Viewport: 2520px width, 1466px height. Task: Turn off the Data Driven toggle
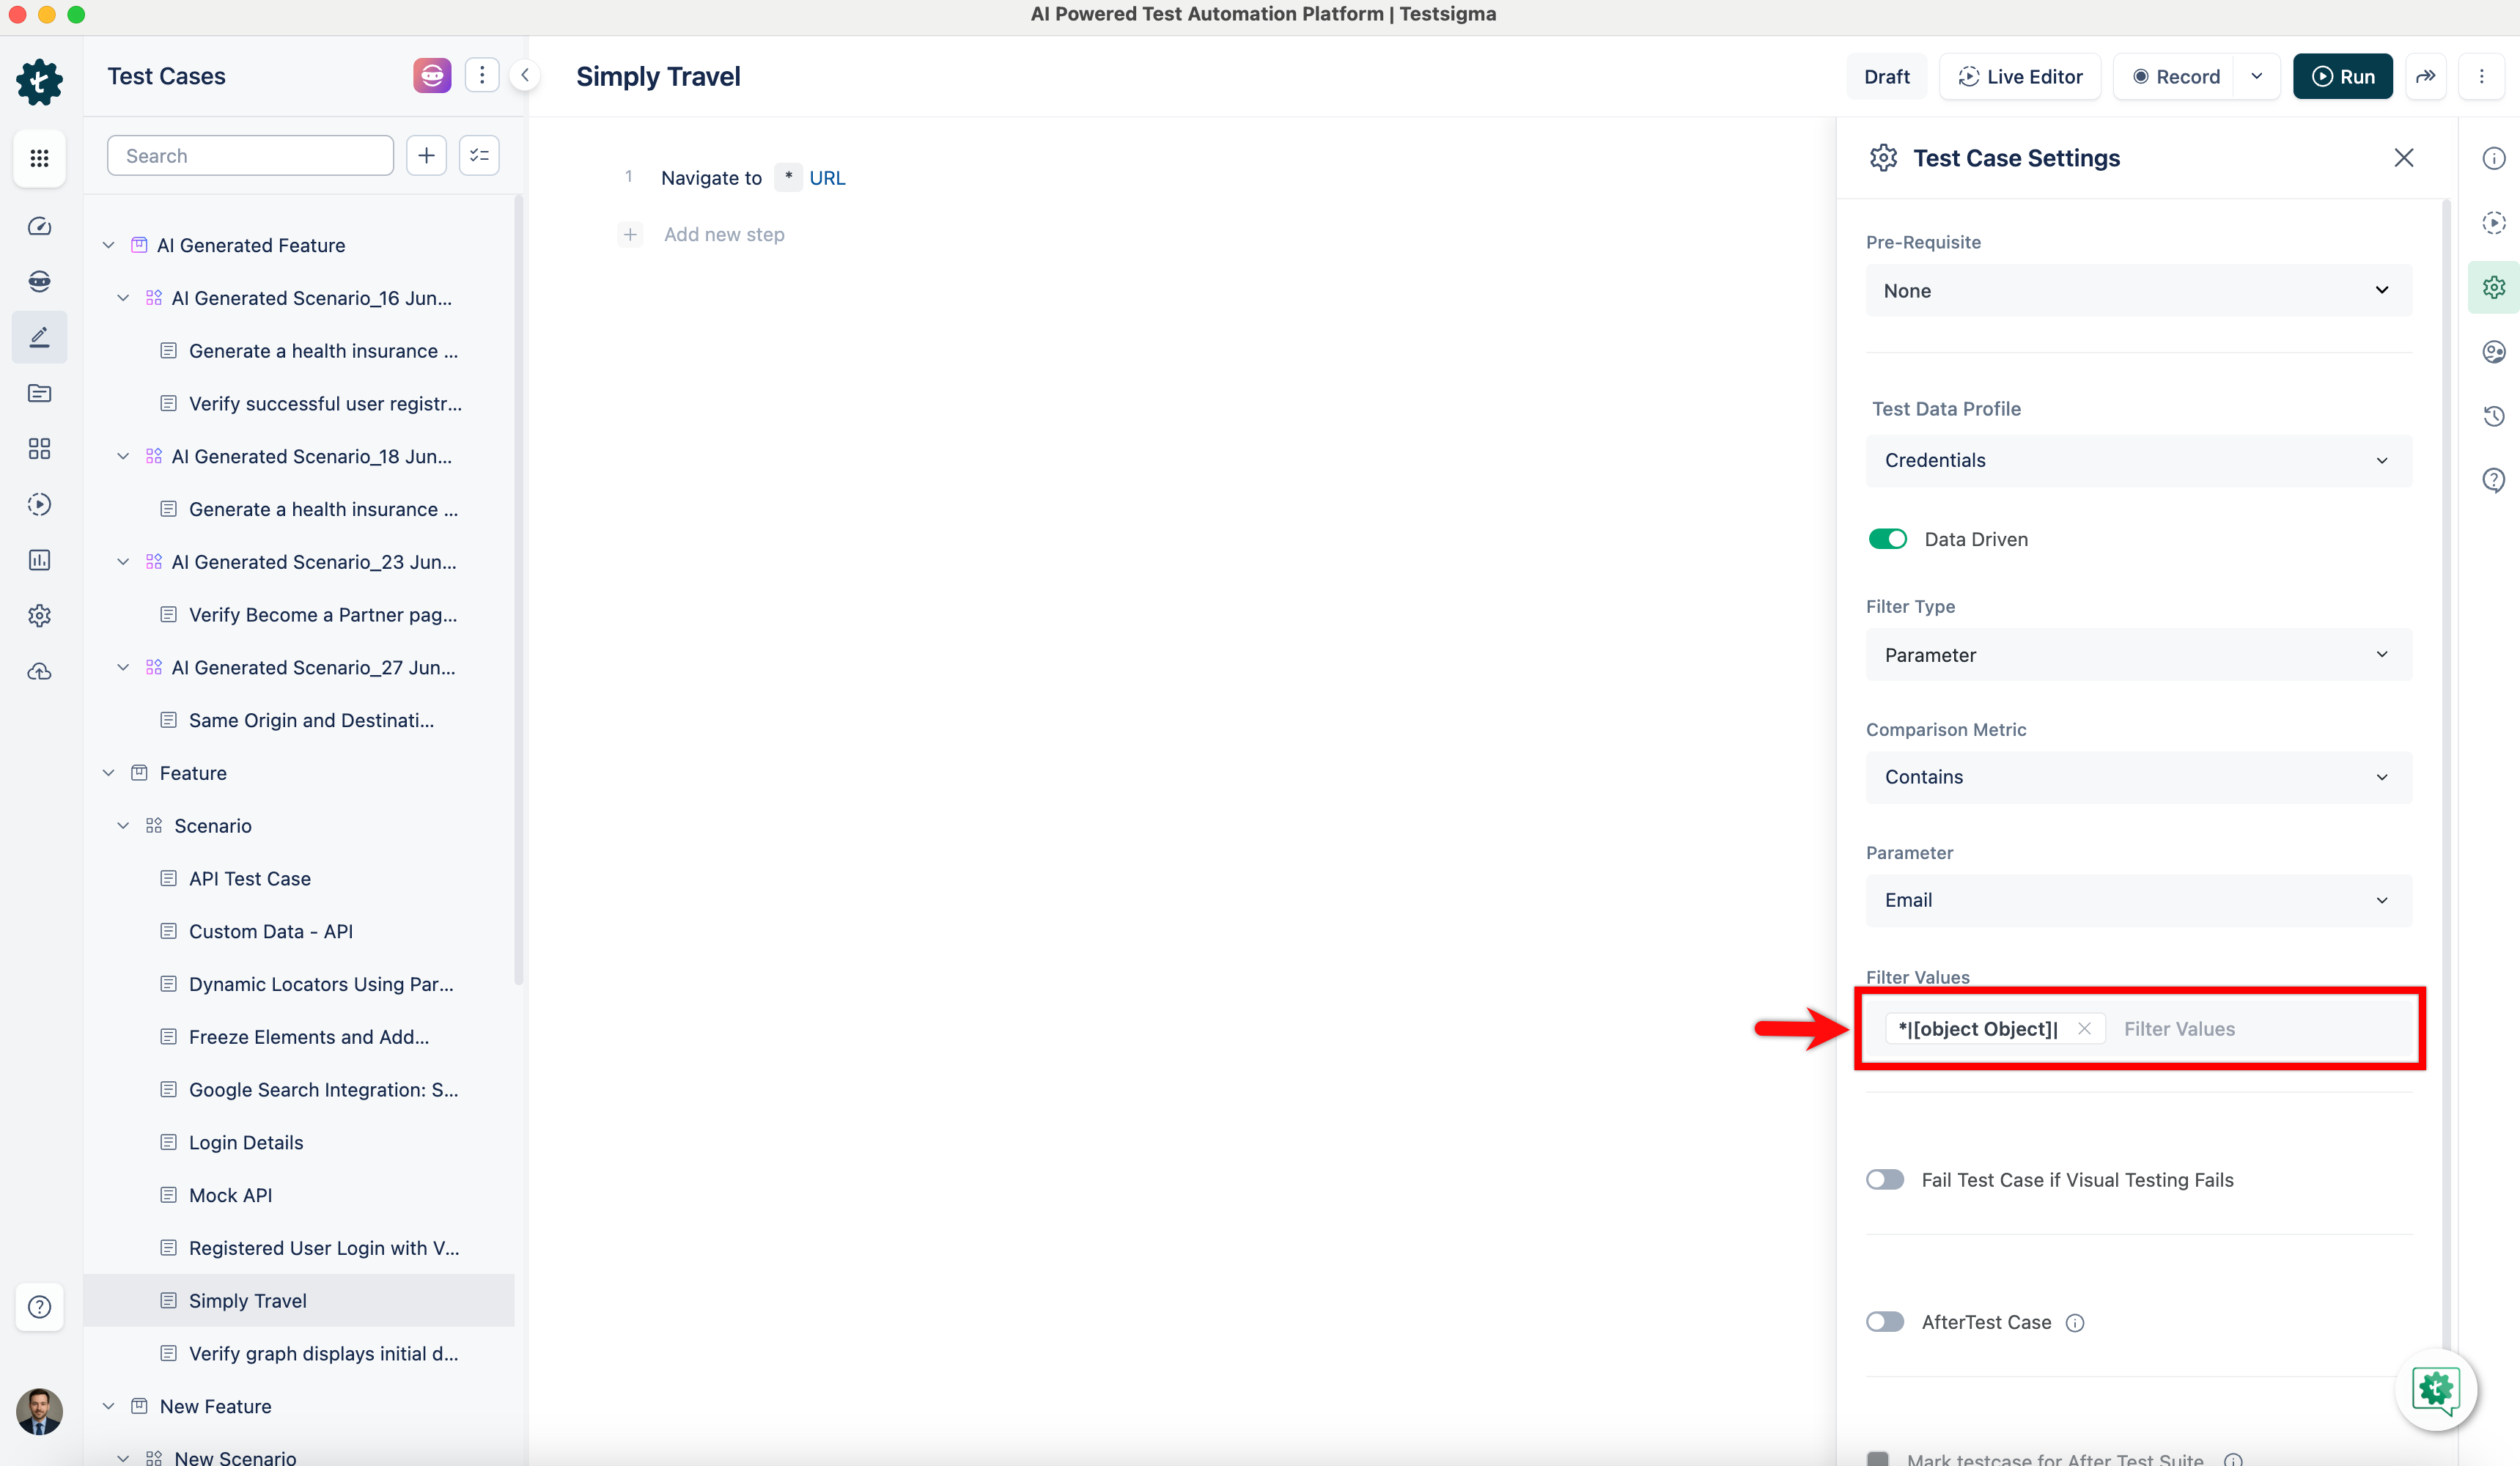(1887, 538)
